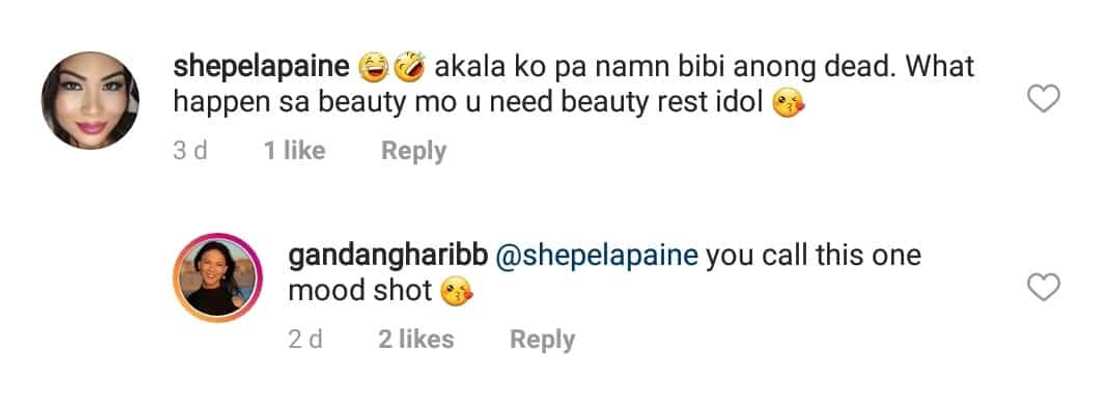This screenshot has width=1120, height=412.
Task: Click the rolling-laughing emoji before "akala"
Action: (408, 68)
